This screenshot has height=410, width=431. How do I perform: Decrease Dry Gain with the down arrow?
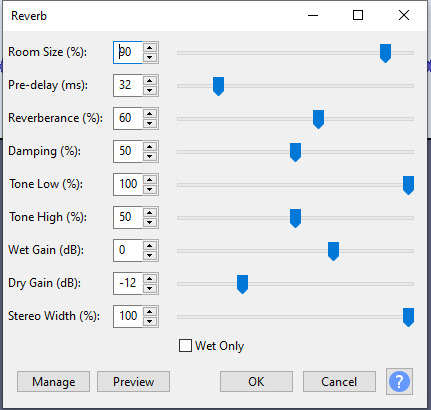point(150,289)
